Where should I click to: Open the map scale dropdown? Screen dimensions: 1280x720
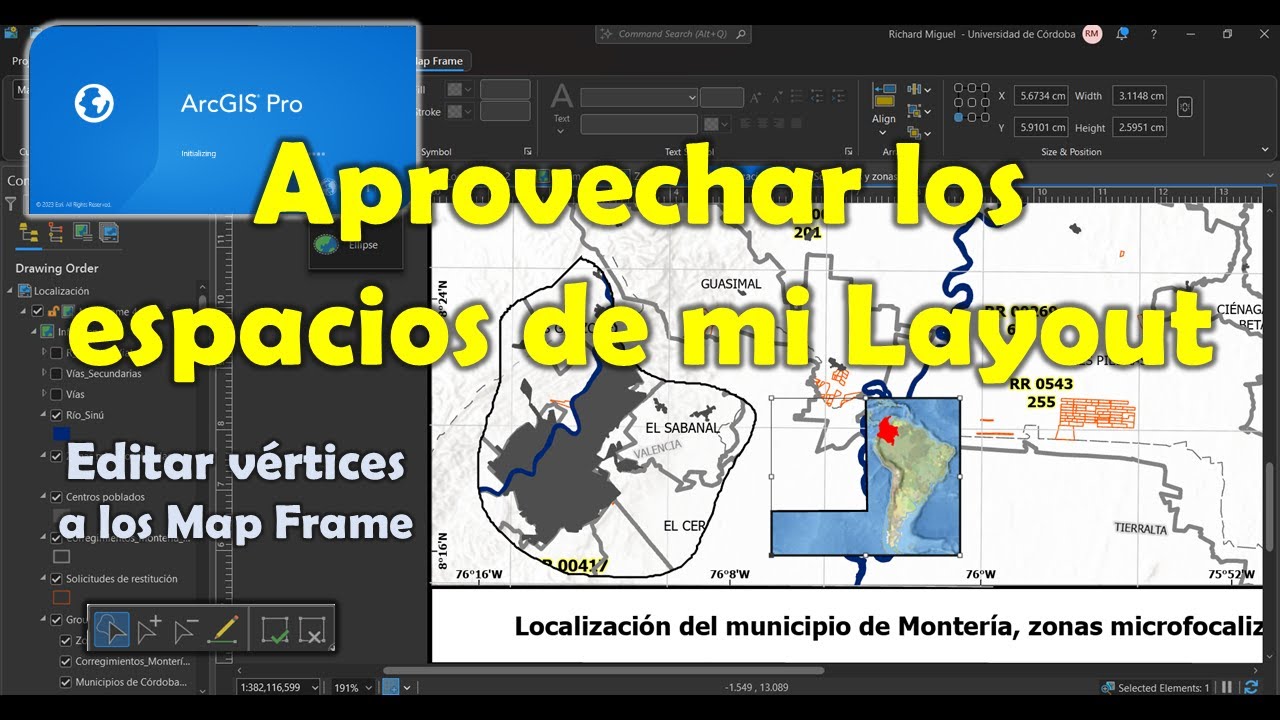pos(315,688)
